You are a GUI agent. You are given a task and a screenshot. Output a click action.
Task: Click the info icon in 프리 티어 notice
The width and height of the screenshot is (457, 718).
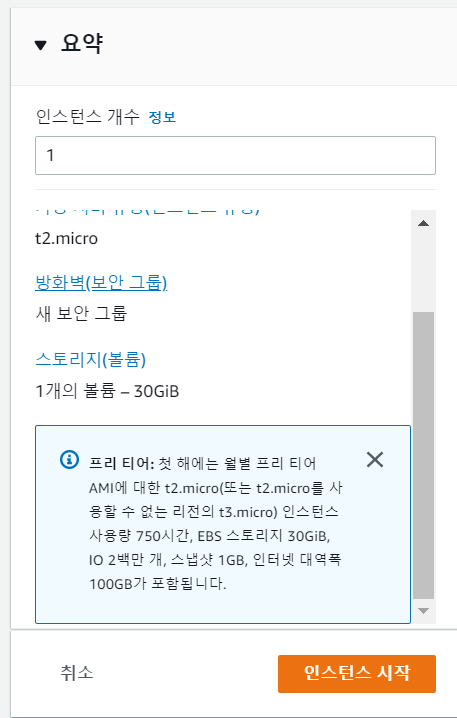click(x=69, y=459)
